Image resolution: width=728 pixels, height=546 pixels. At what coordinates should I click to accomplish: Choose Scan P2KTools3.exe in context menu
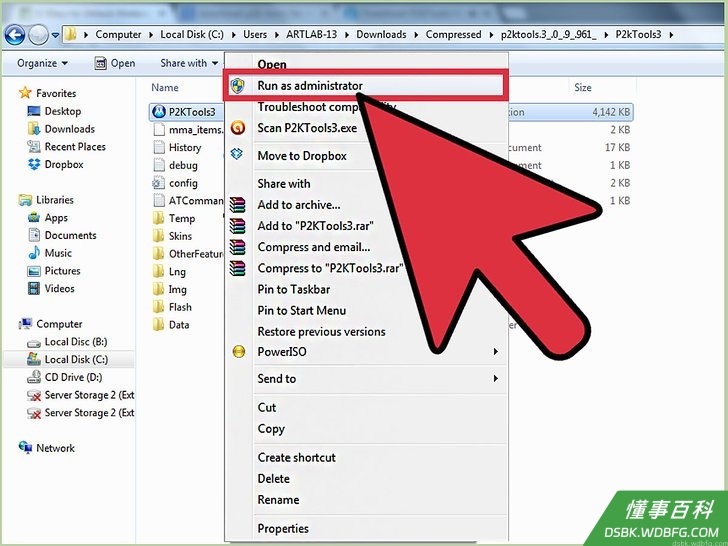click(x=307, y=128)
